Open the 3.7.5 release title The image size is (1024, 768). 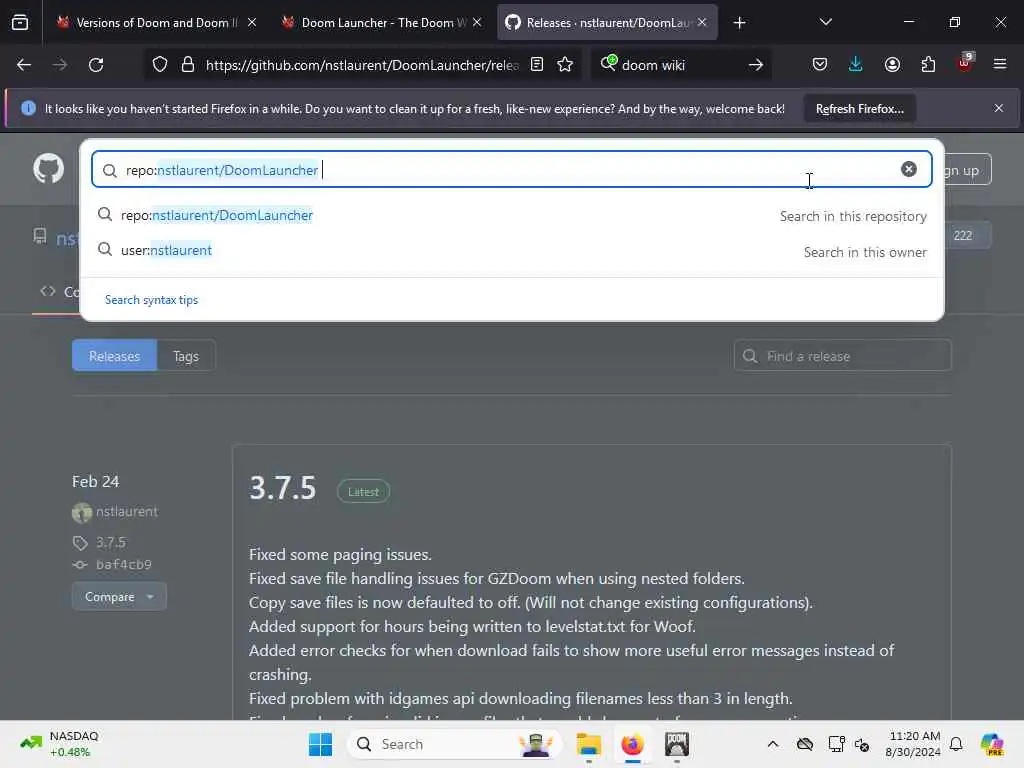click(x=282, y=488)
